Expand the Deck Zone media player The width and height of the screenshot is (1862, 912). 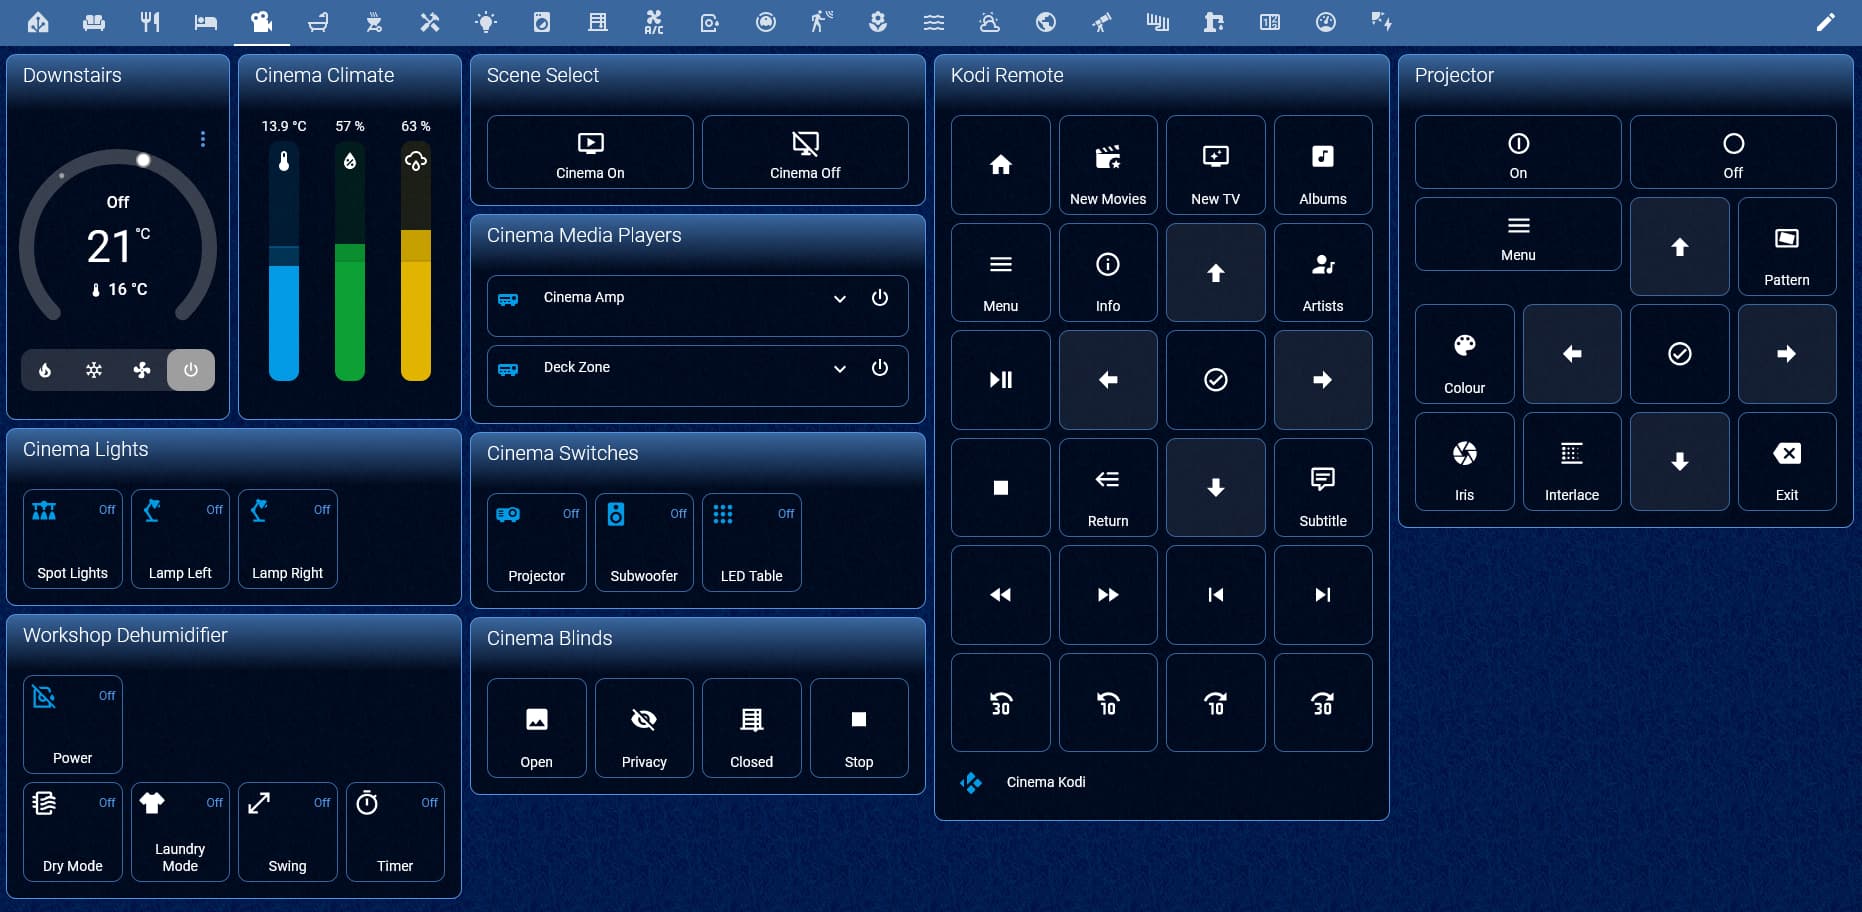840,368
